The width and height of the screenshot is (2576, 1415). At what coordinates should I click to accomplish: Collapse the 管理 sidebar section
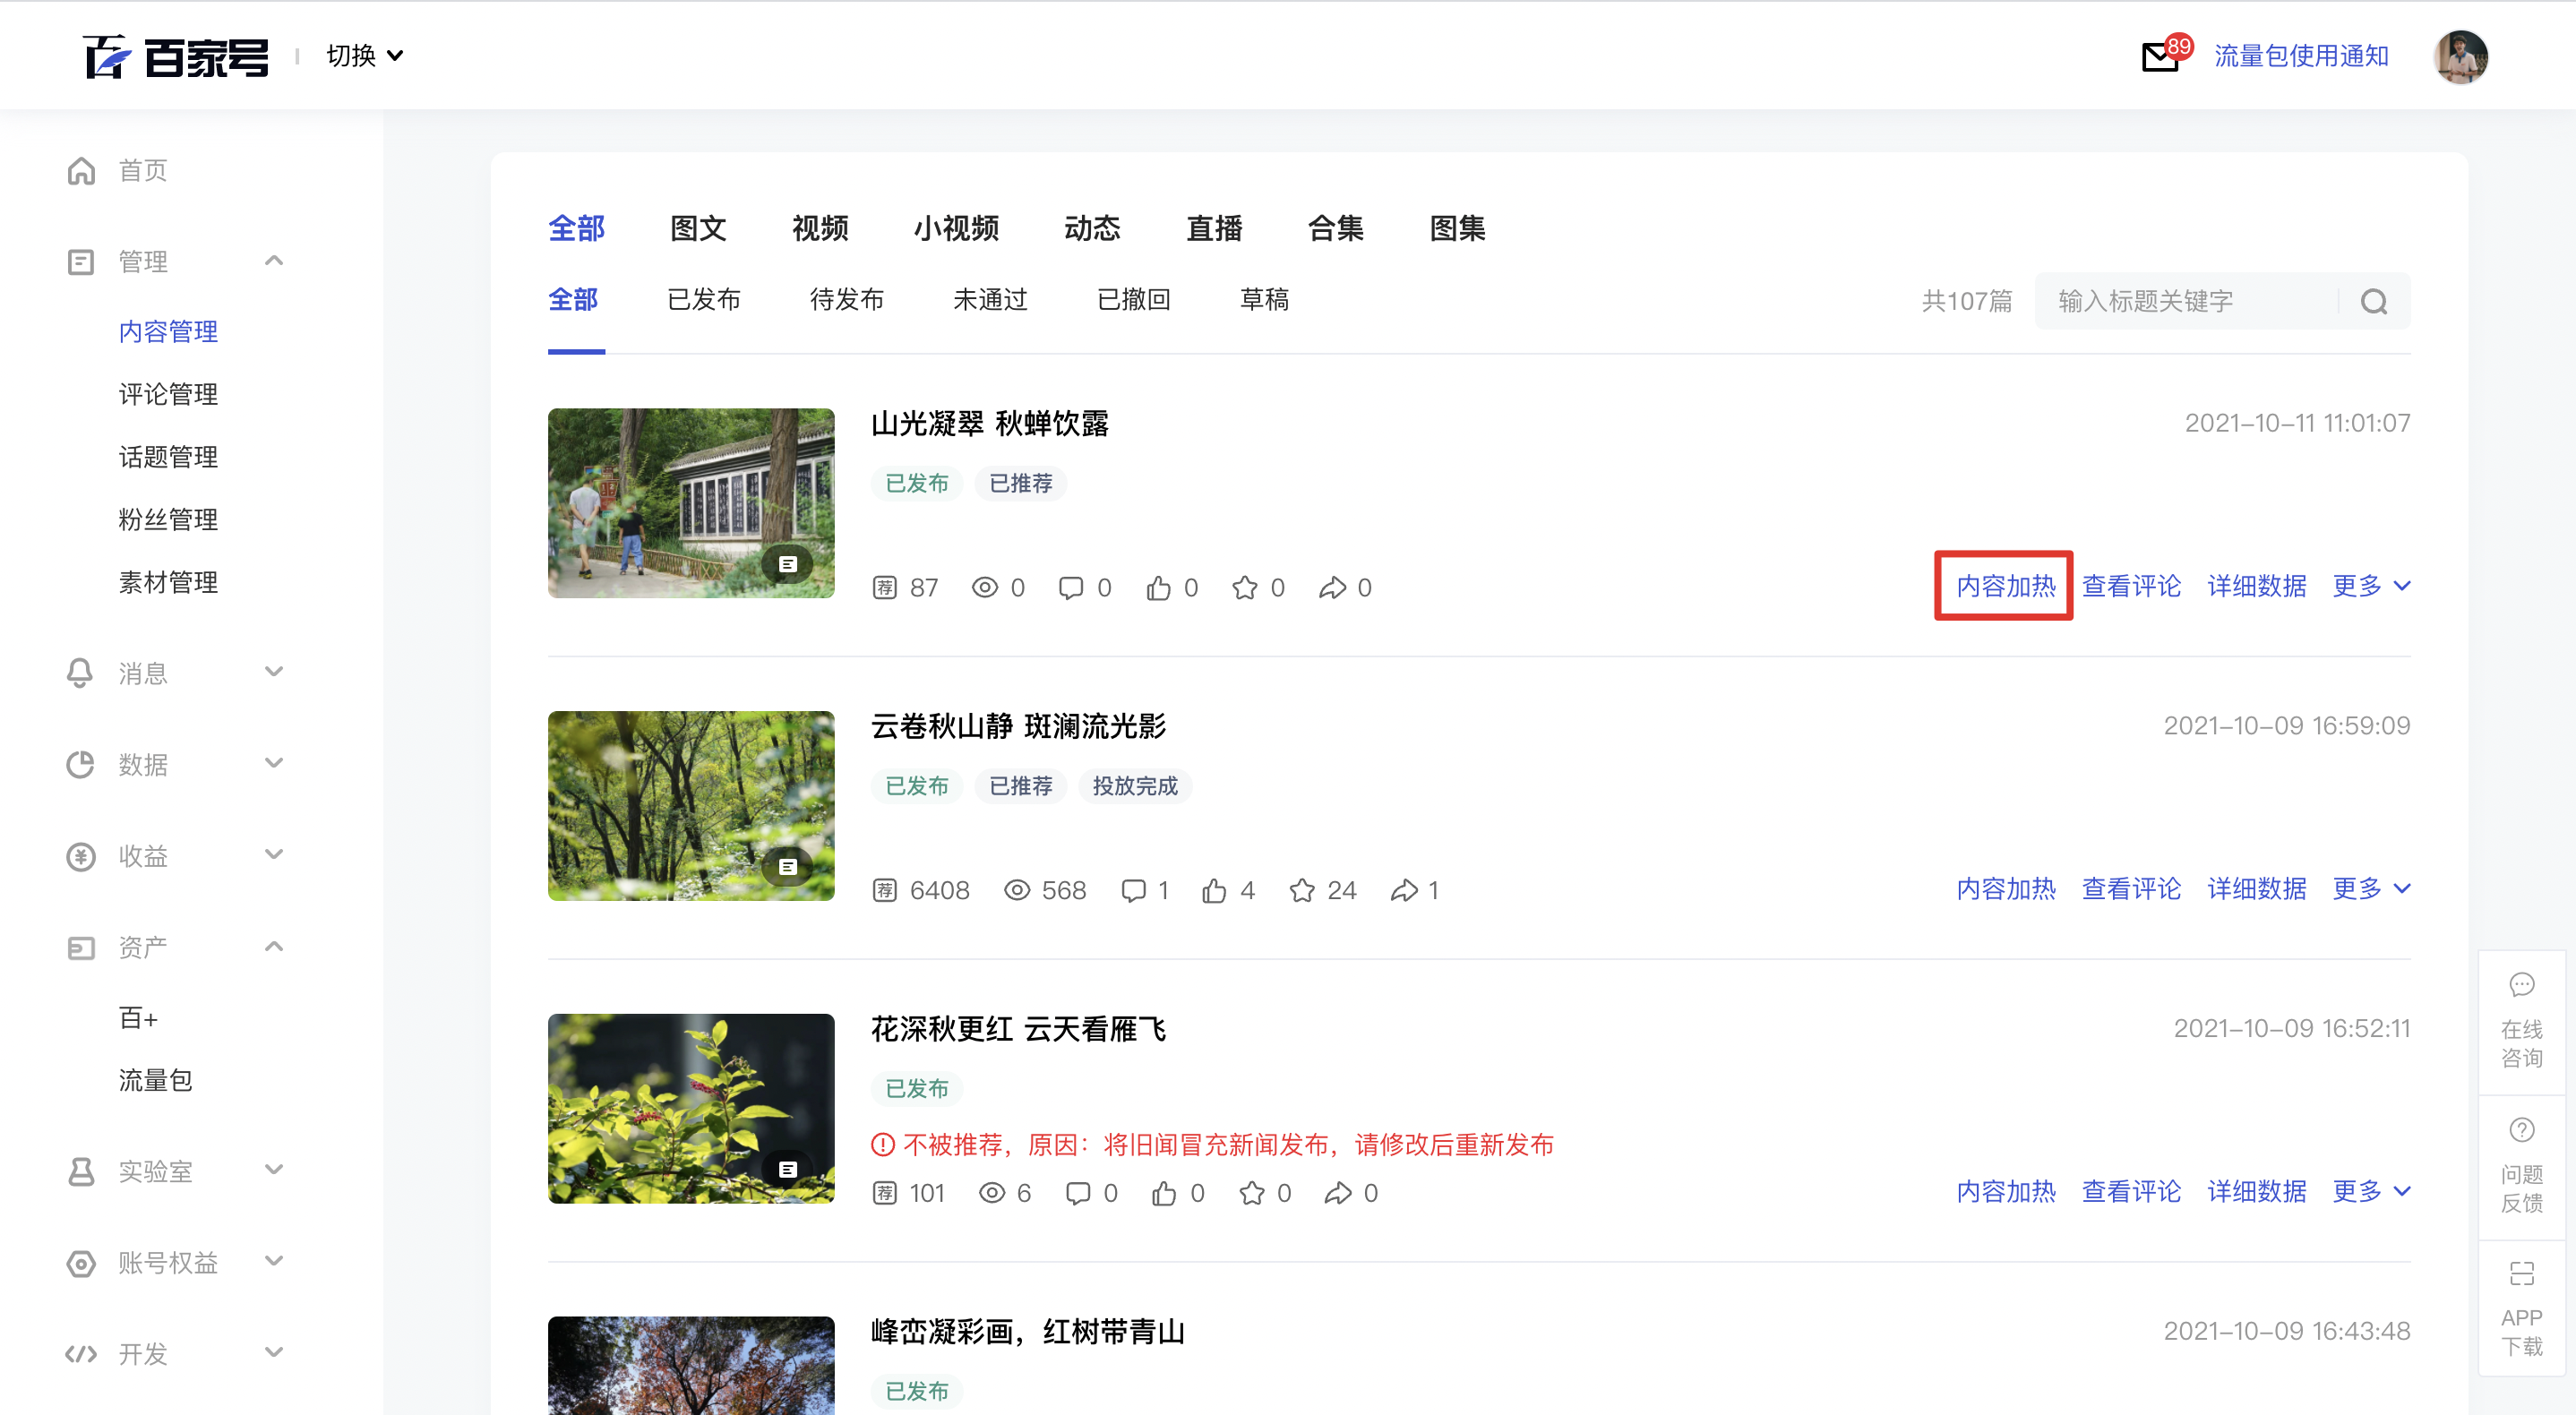[x=274, y=261]
